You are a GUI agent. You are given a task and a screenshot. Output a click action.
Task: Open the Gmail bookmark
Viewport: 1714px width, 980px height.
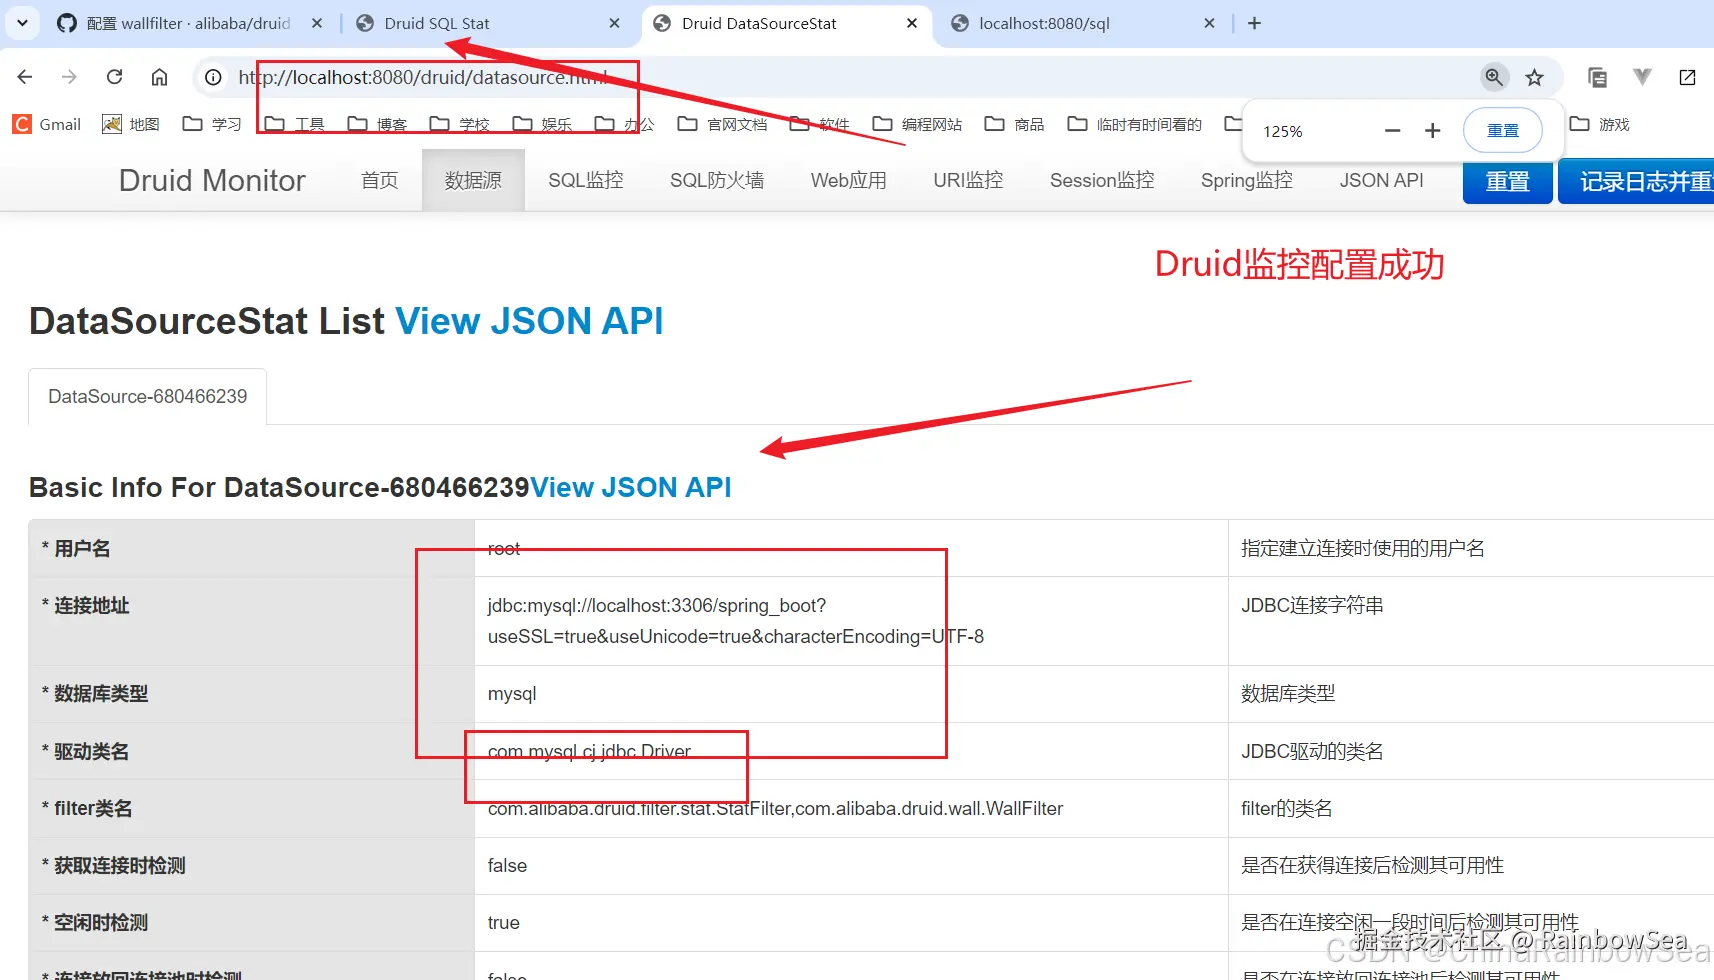click(47, 124)
